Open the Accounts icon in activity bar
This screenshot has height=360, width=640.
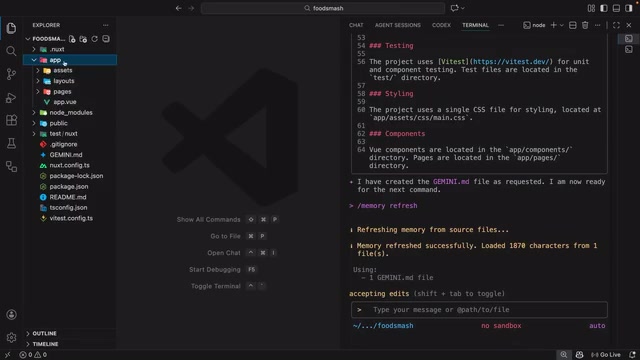[x=11, y=314]
